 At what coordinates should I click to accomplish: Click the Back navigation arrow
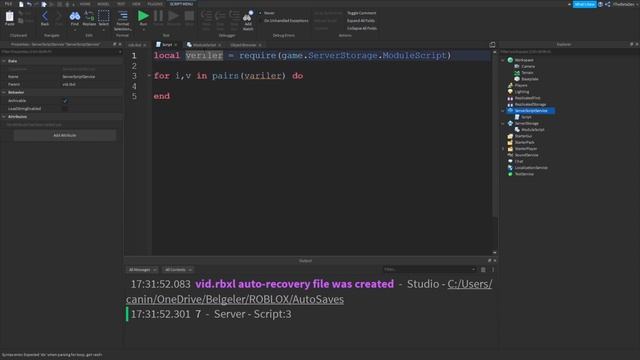(45, 17)
